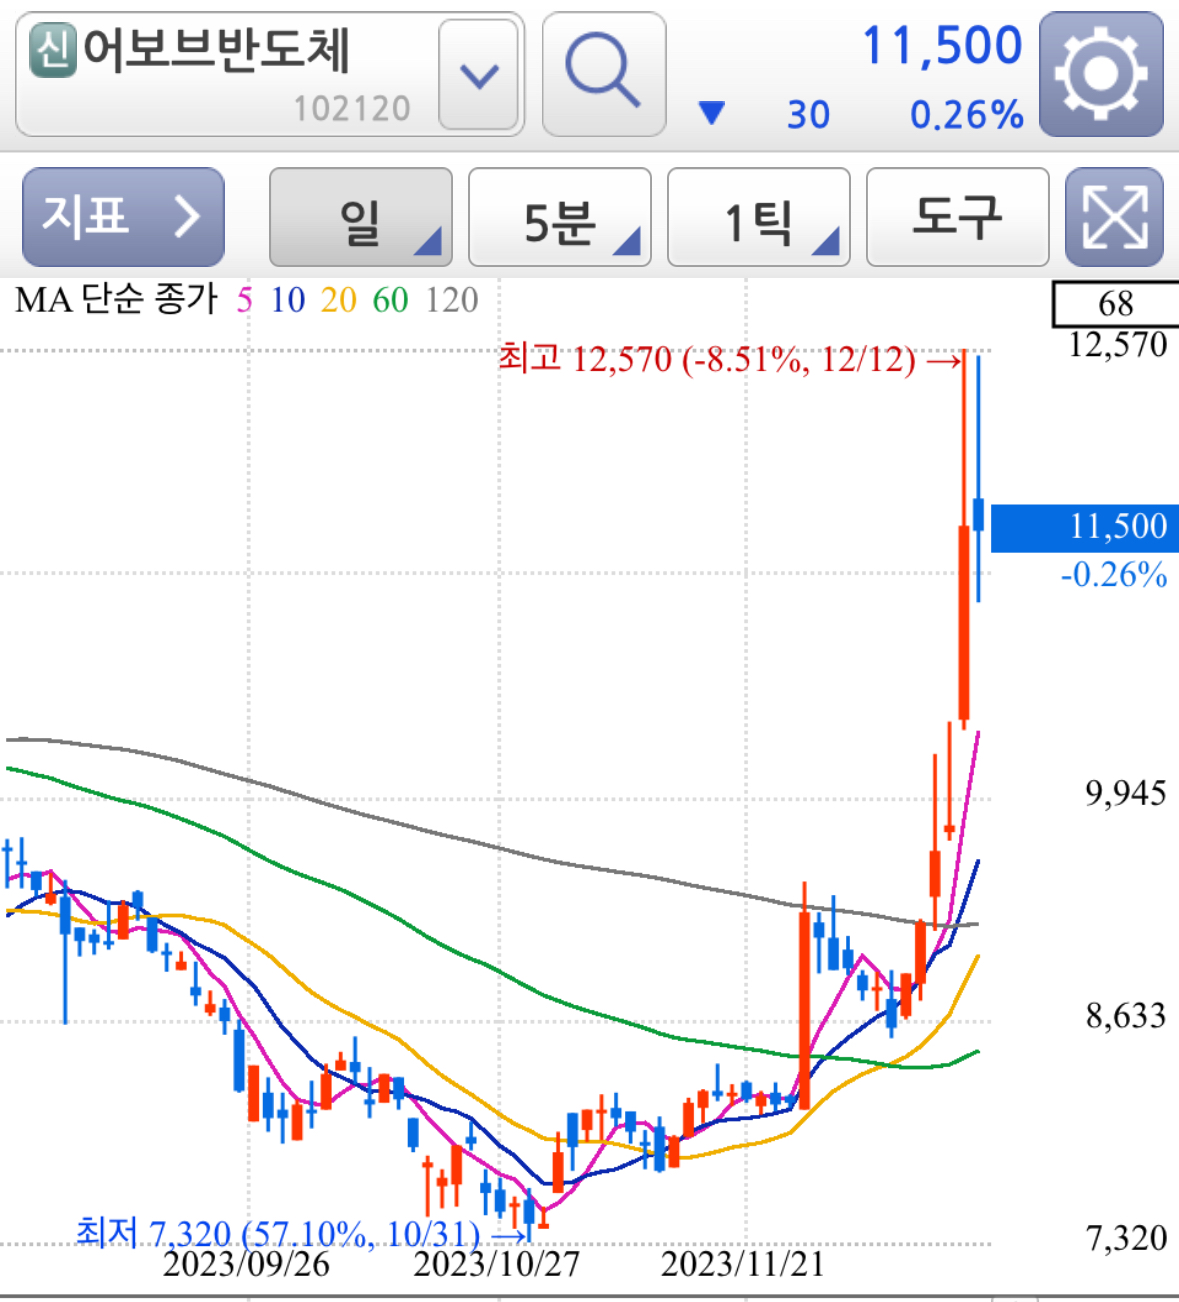Image resolution: width=1179 pixels, height=1302 pixels.
Task: Select MA 단순 종가 indicator label
Action: tap(113, 298)
